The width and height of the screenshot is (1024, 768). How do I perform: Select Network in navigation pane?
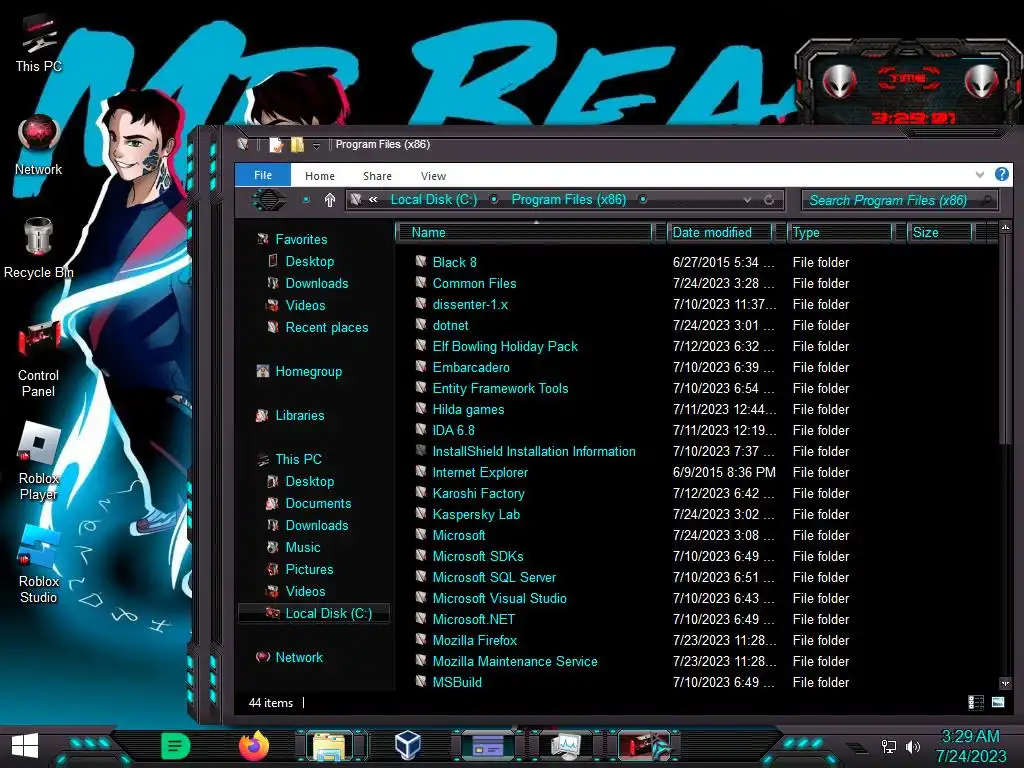(x=298, y=658)
